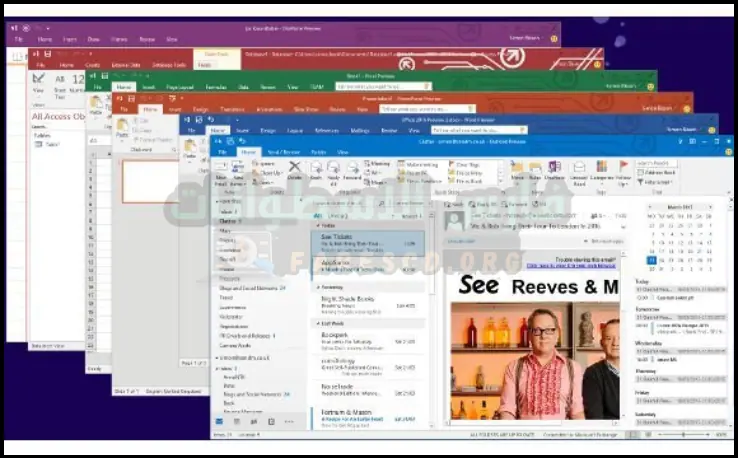738x458 pixels.
Task: Go to next month in mini calendar
Action: click(710, 207)
